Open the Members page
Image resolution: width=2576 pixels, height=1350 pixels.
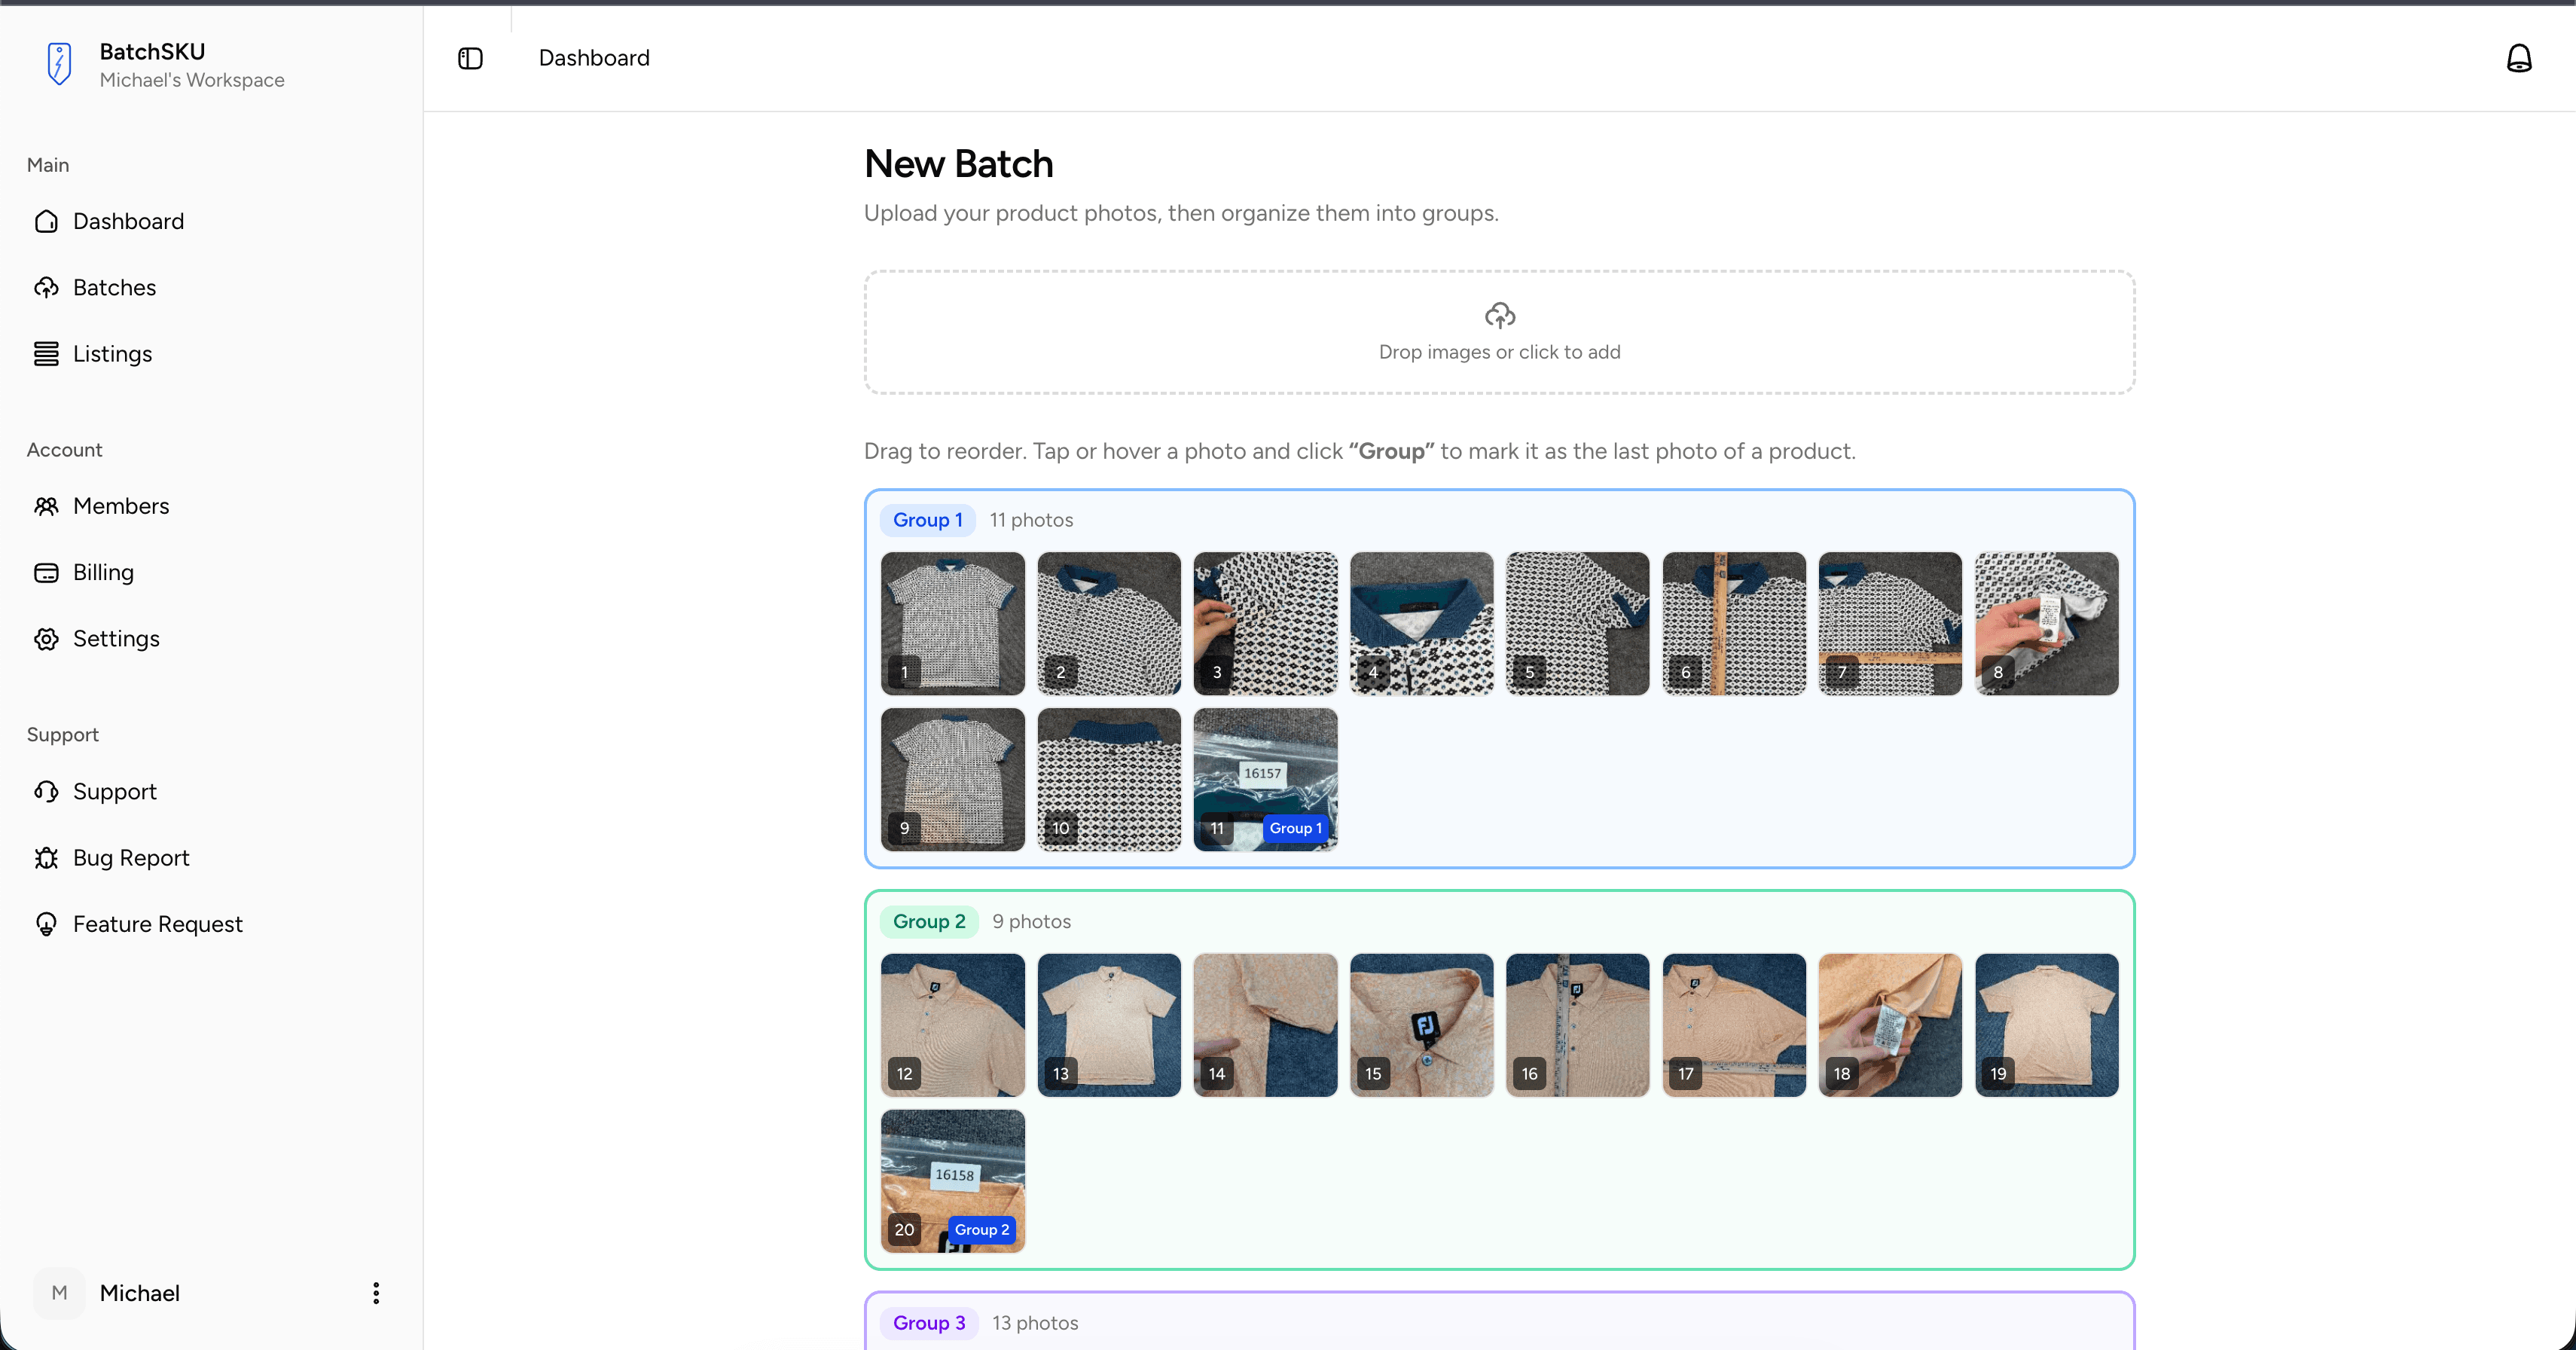coord(121,506)
